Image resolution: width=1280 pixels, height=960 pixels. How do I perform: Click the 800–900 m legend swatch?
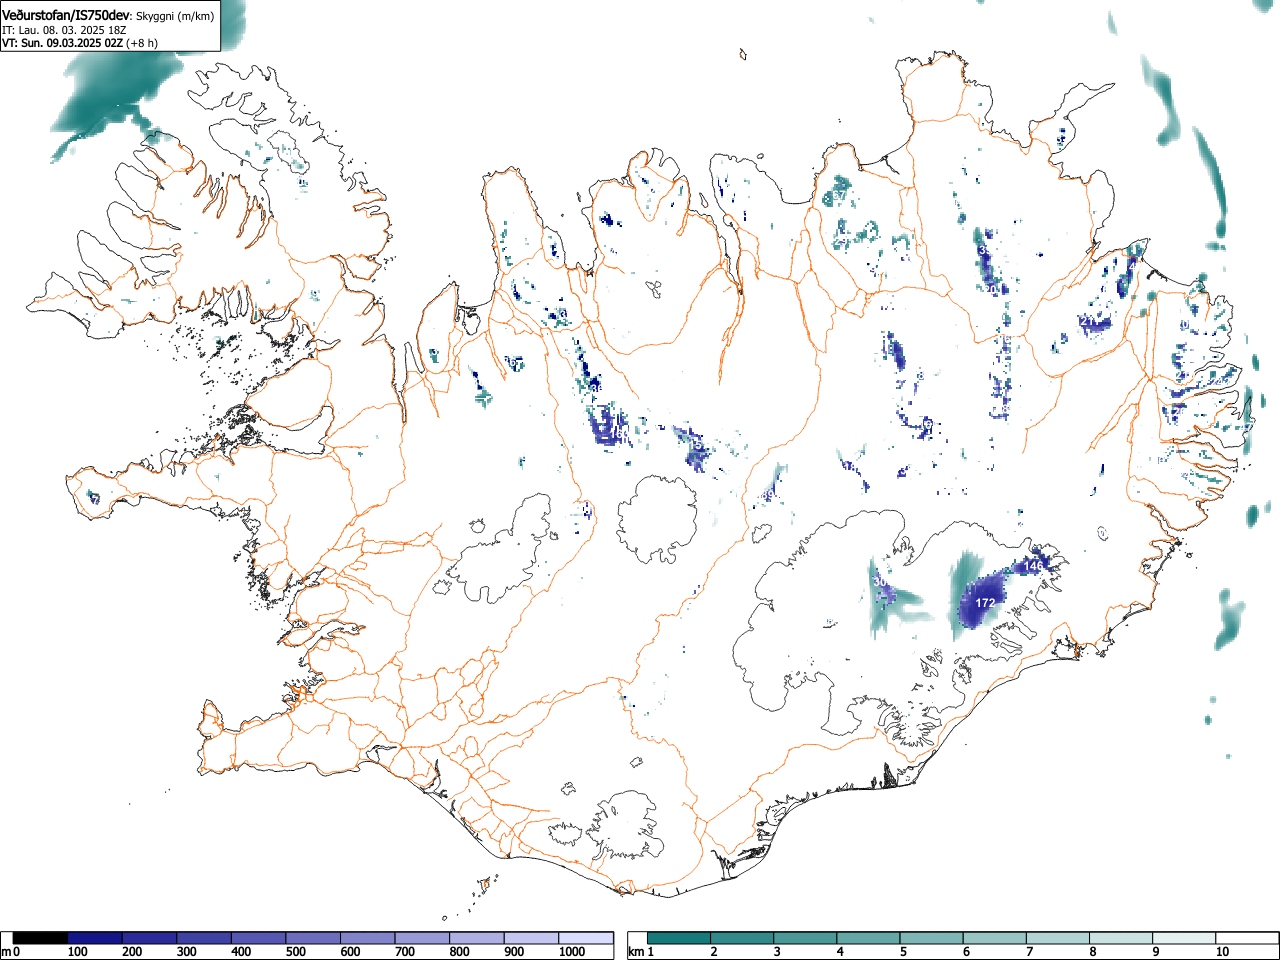(477, 938)
